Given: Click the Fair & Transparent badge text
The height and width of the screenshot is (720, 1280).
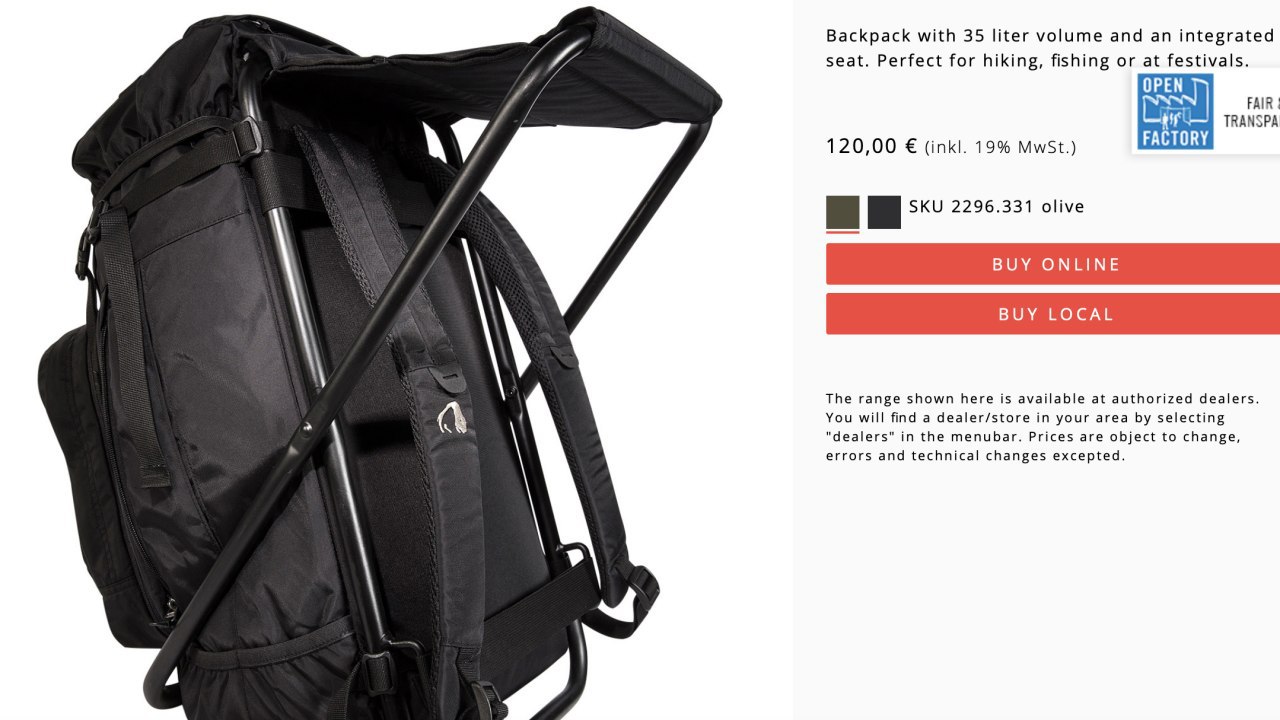Looking at the screenshot, I should click(x=1251, y=112).
